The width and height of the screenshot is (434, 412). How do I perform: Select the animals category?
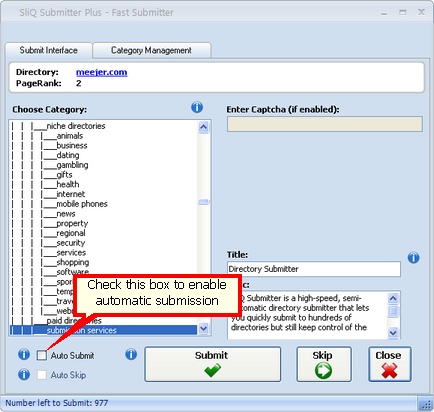point(70,136)
